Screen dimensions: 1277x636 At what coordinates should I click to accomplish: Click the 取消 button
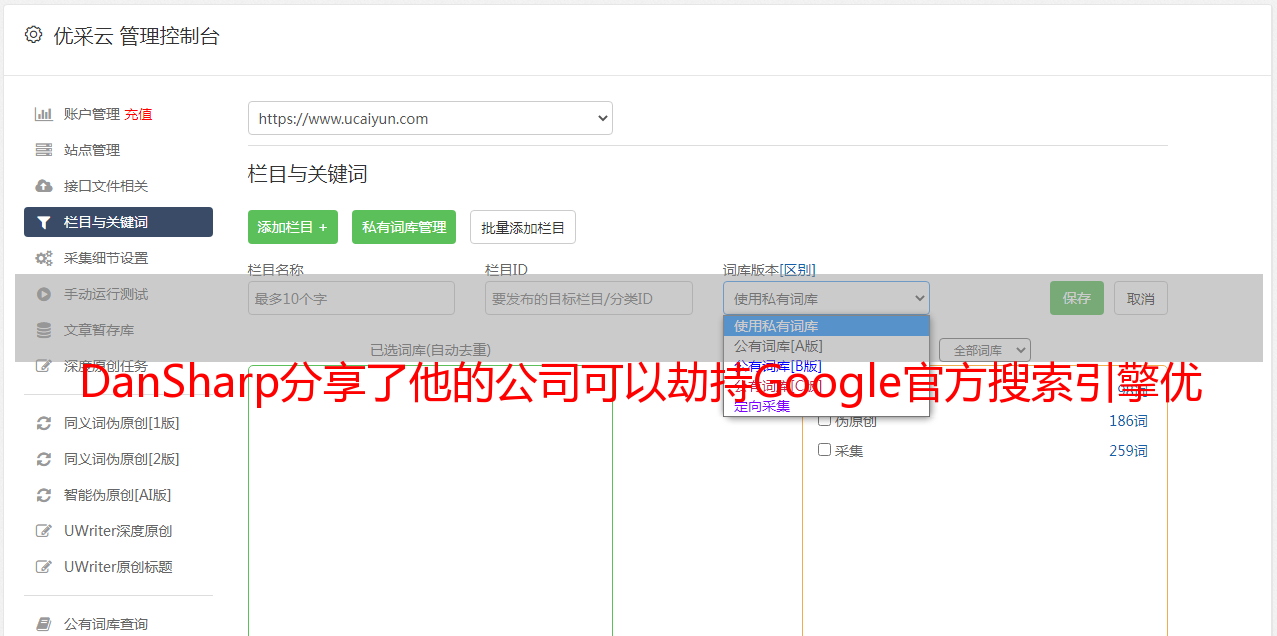[x=1141, y=298]
